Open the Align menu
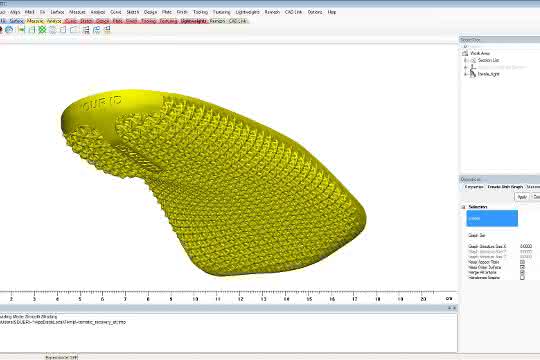Screen dimensions: 540x360 tap(15, 12)
